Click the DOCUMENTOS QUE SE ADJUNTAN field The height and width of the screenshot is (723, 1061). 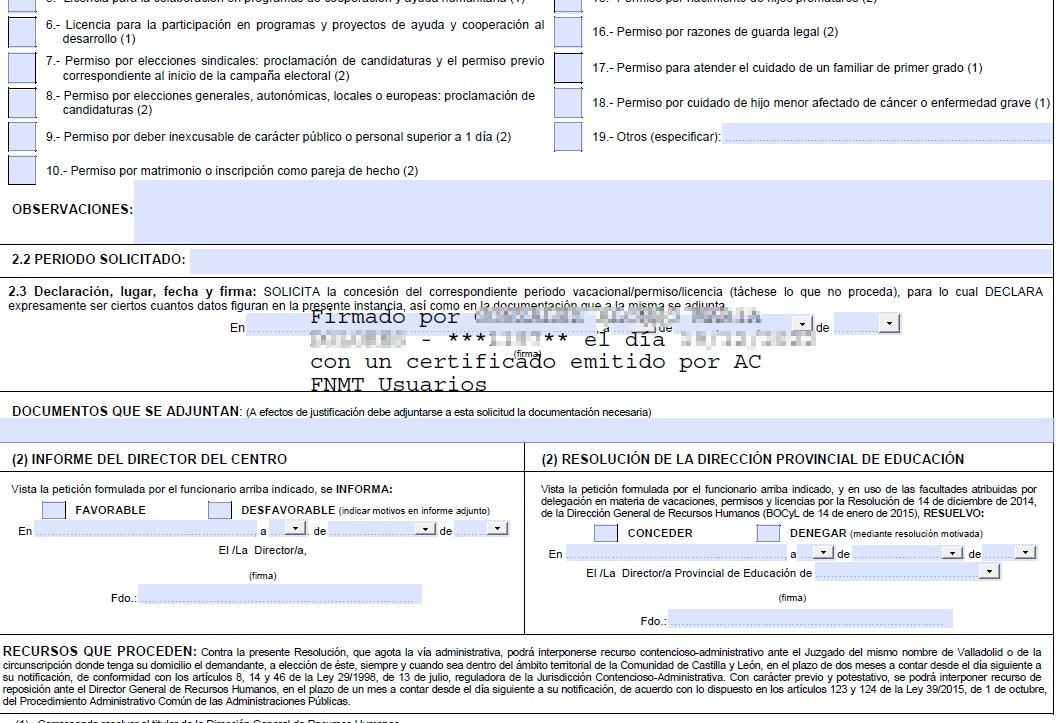[x=526, y=430]
